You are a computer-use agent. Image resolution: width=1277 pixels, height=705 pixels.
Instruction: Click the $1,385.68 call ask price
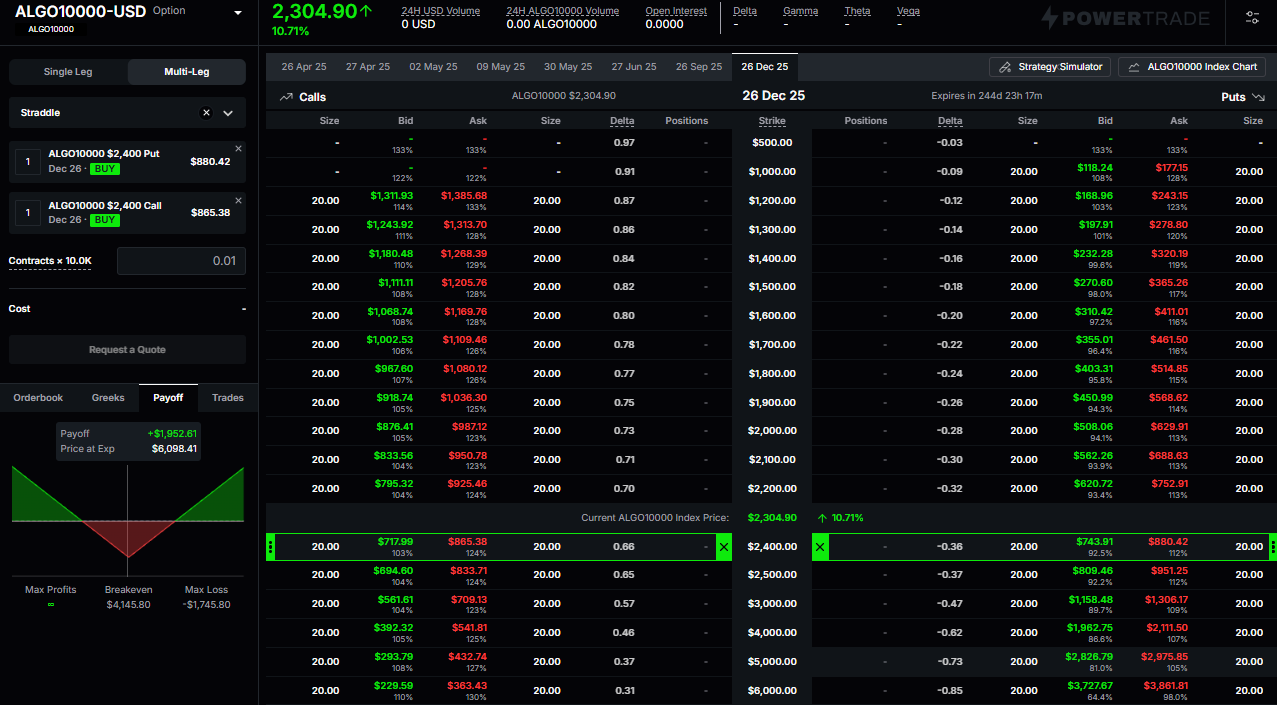(x=464, y=196)
